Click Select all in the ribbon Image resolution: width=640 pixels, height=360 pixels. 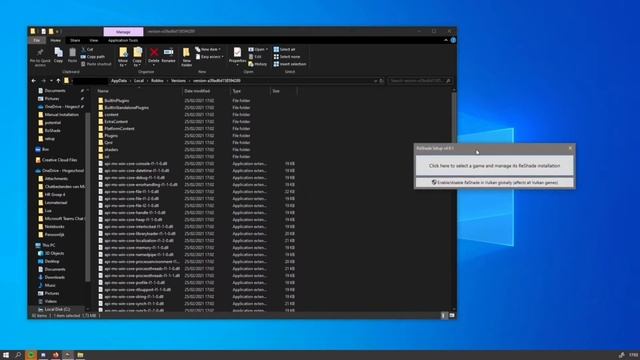point(284,49)
